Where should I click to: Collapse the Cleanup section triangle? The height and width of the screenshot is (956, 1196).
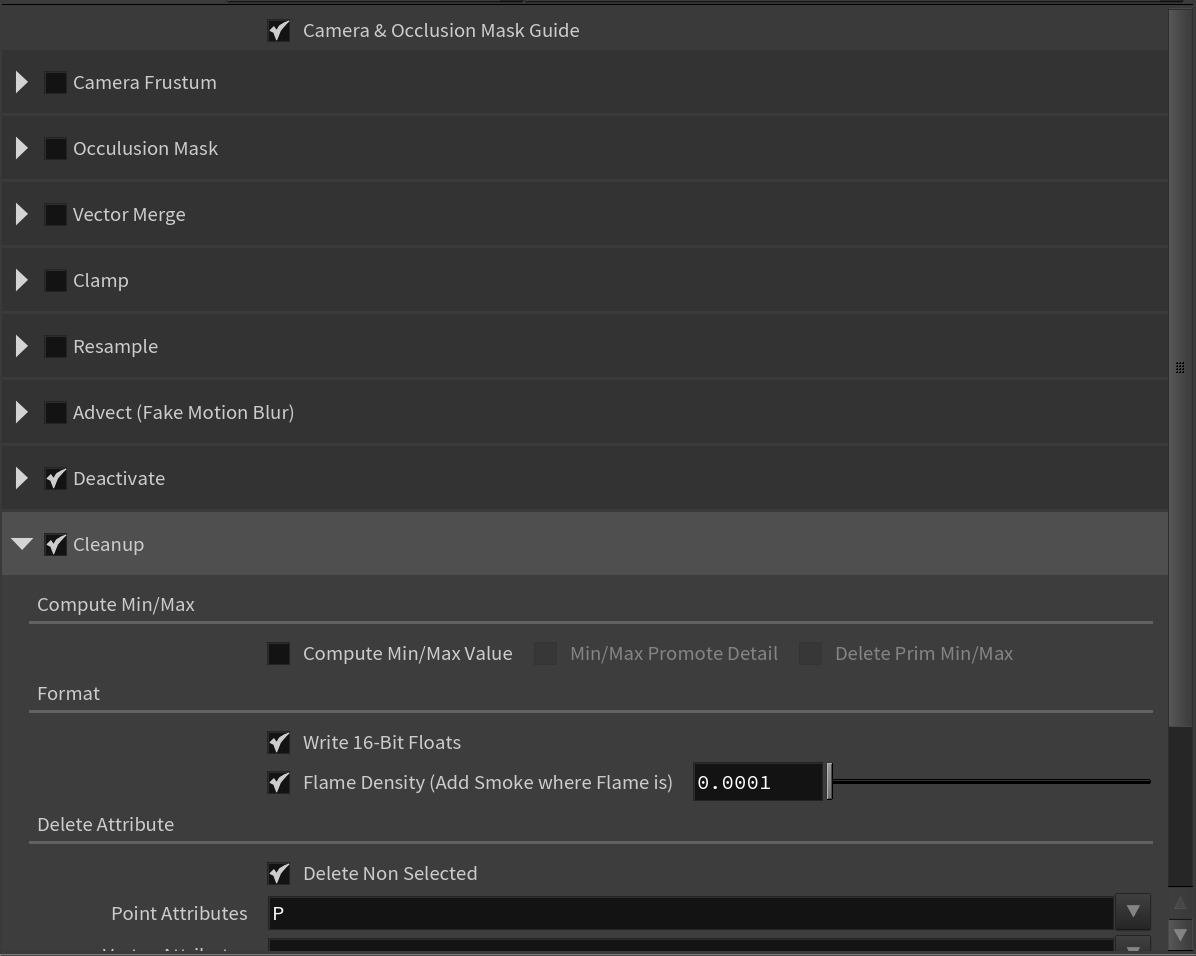pyautogui.click(x=21, y=544)
